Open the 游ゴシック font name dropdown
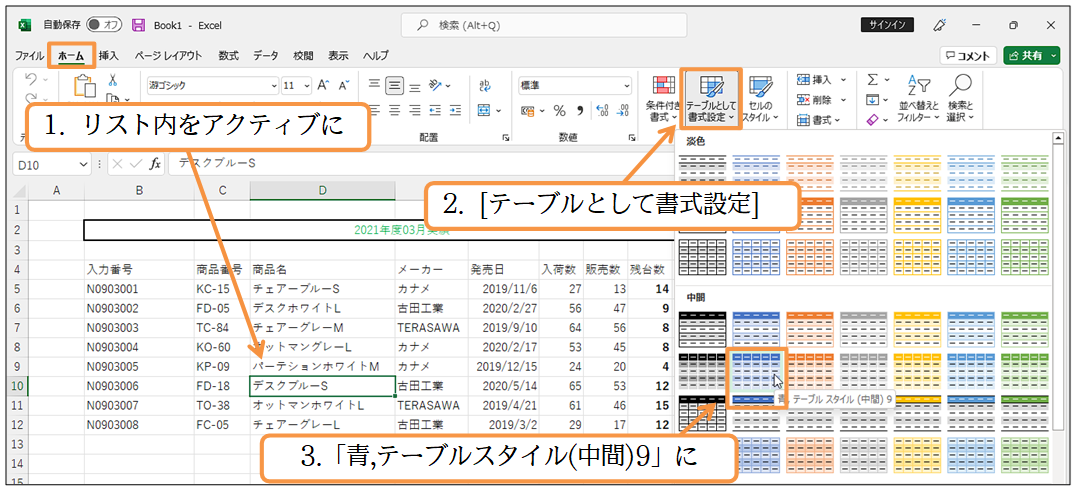1078x491 pixels. tap(274, 86)
